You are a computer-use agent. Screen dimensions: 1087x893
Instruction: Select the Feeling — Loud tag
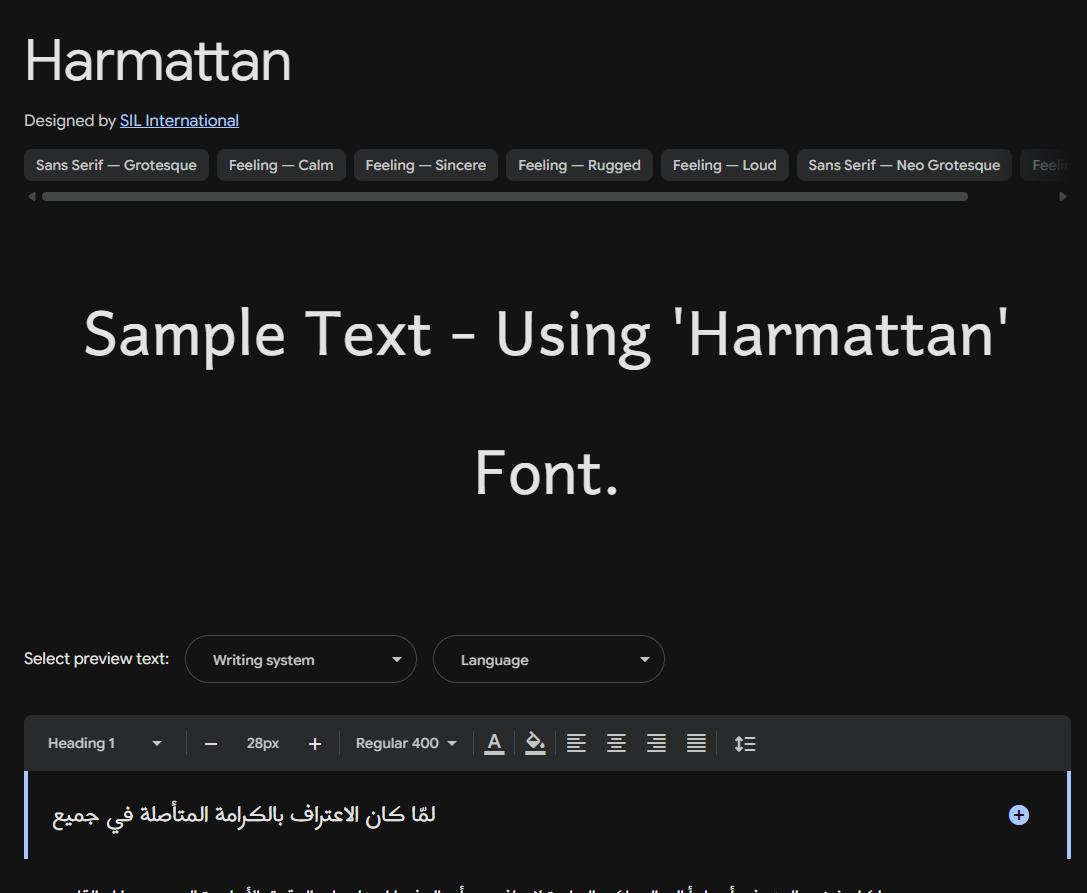click(724, 165)
